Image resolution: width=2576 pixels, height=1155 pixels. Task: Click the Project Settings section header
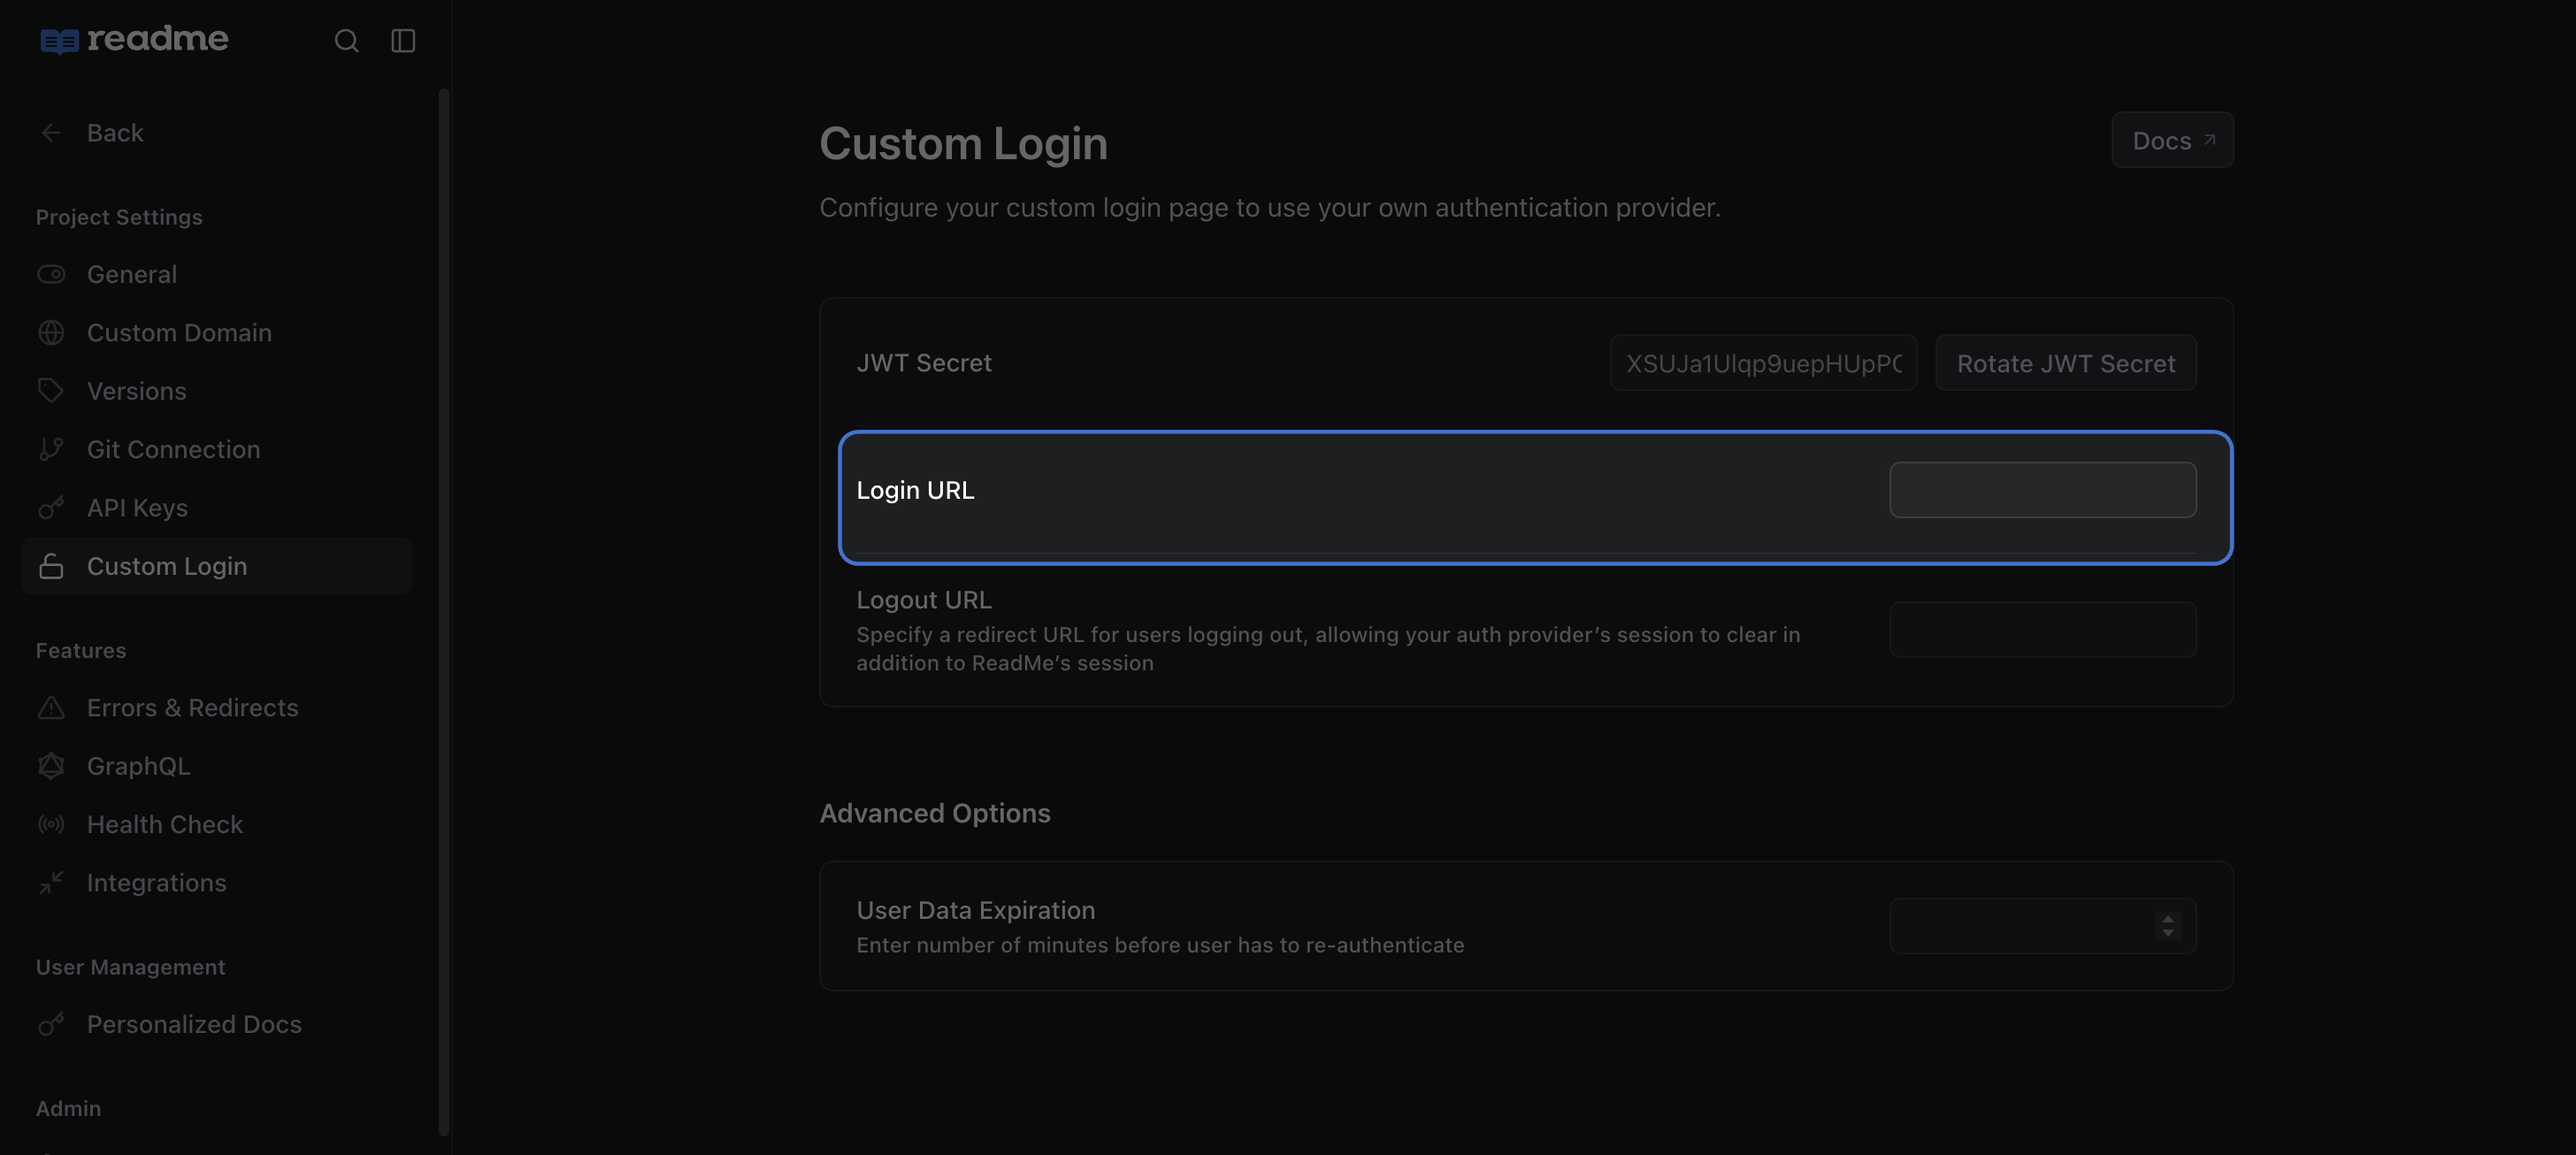[x=119, y=217]
